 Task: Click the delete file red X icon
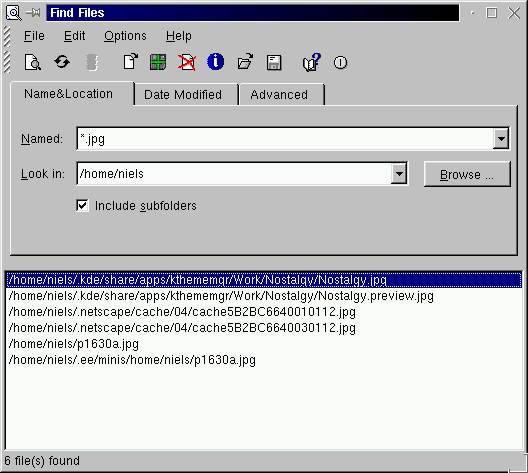point(187,62)
